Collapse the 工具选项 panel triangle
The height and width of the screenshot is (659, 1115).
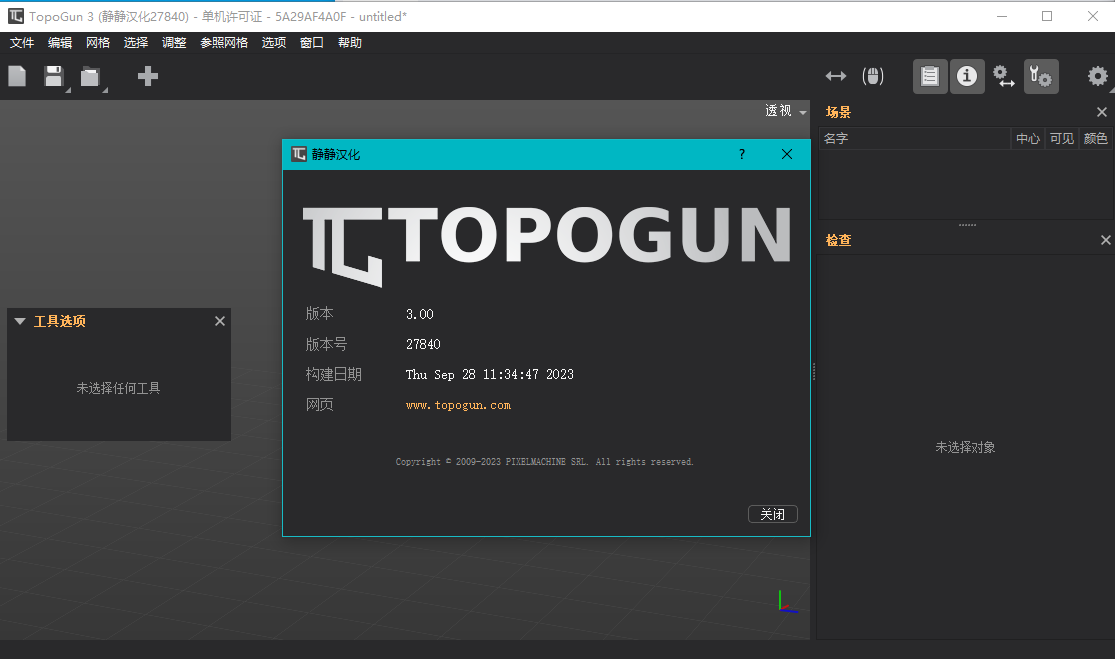click(20, 321)
